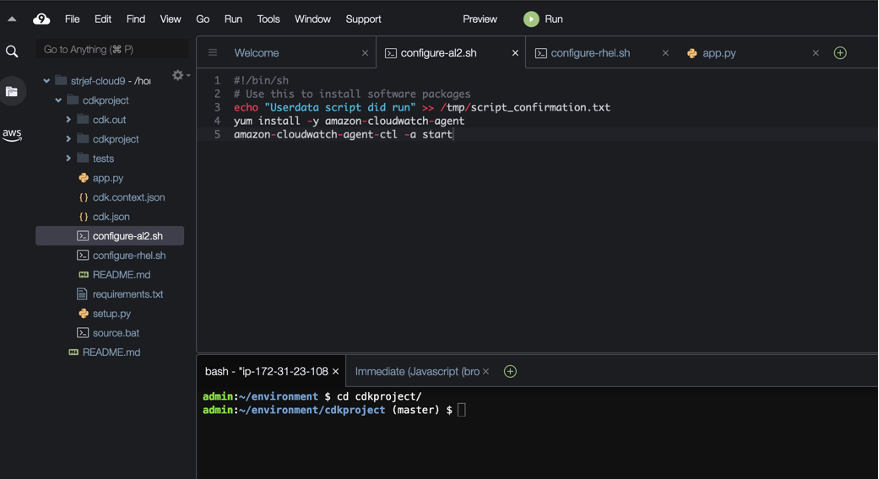
Task: Close the configure-al2.sh tab
Action: (515, 53)
